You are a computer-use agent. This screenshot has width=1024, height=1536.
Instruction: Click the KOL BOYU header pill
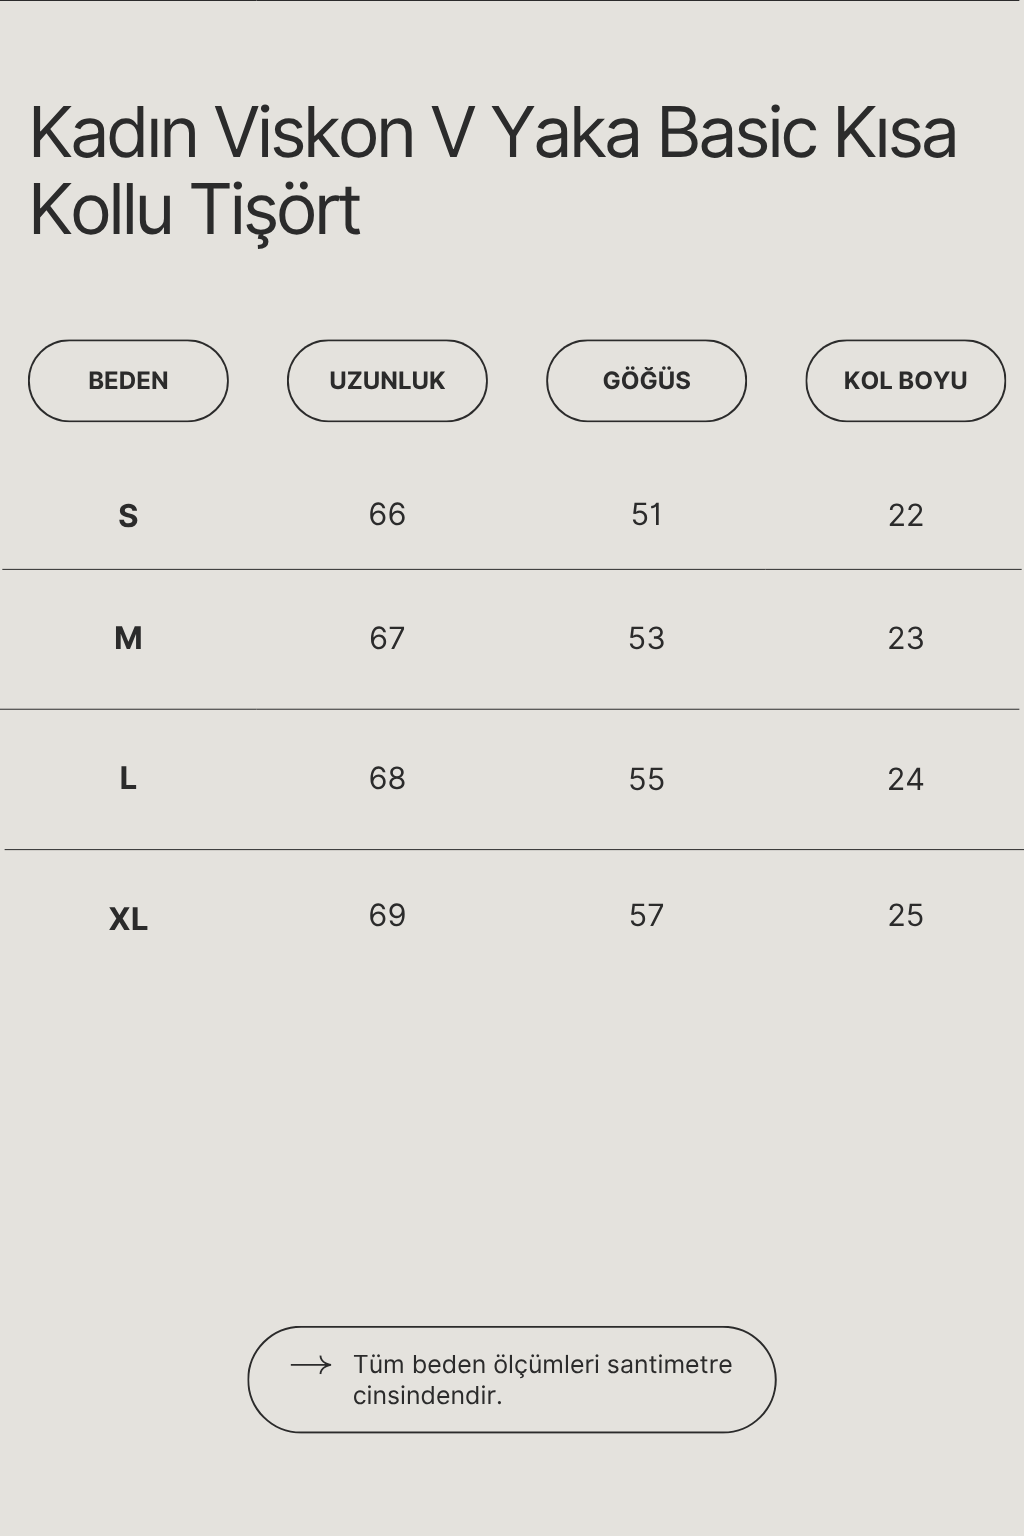(x=905, y=381)
